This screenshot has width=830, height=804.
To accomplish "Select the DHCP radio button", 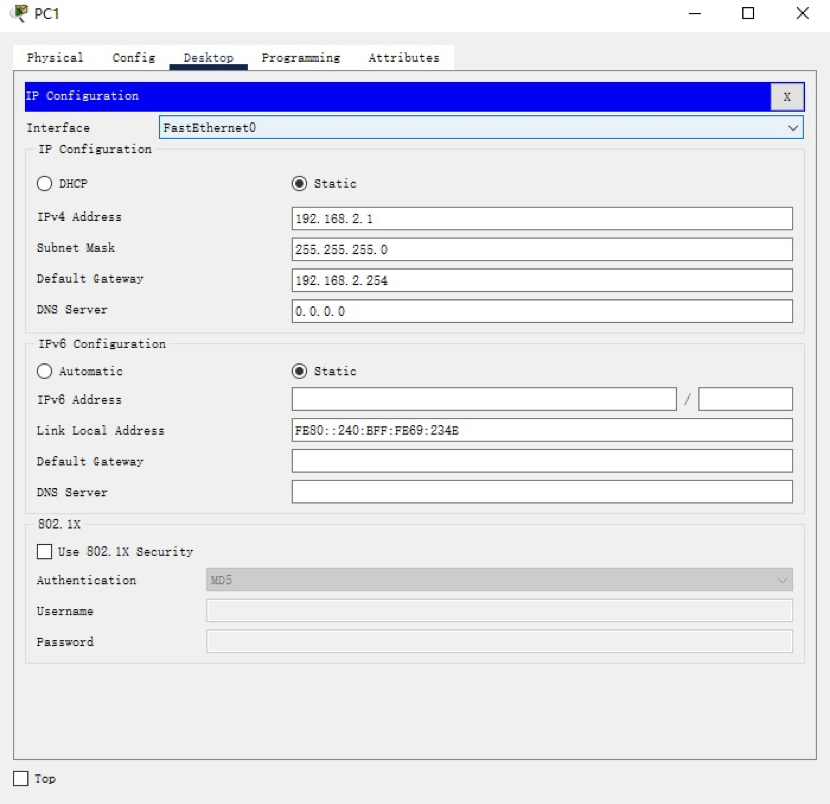I will (44, 184).
